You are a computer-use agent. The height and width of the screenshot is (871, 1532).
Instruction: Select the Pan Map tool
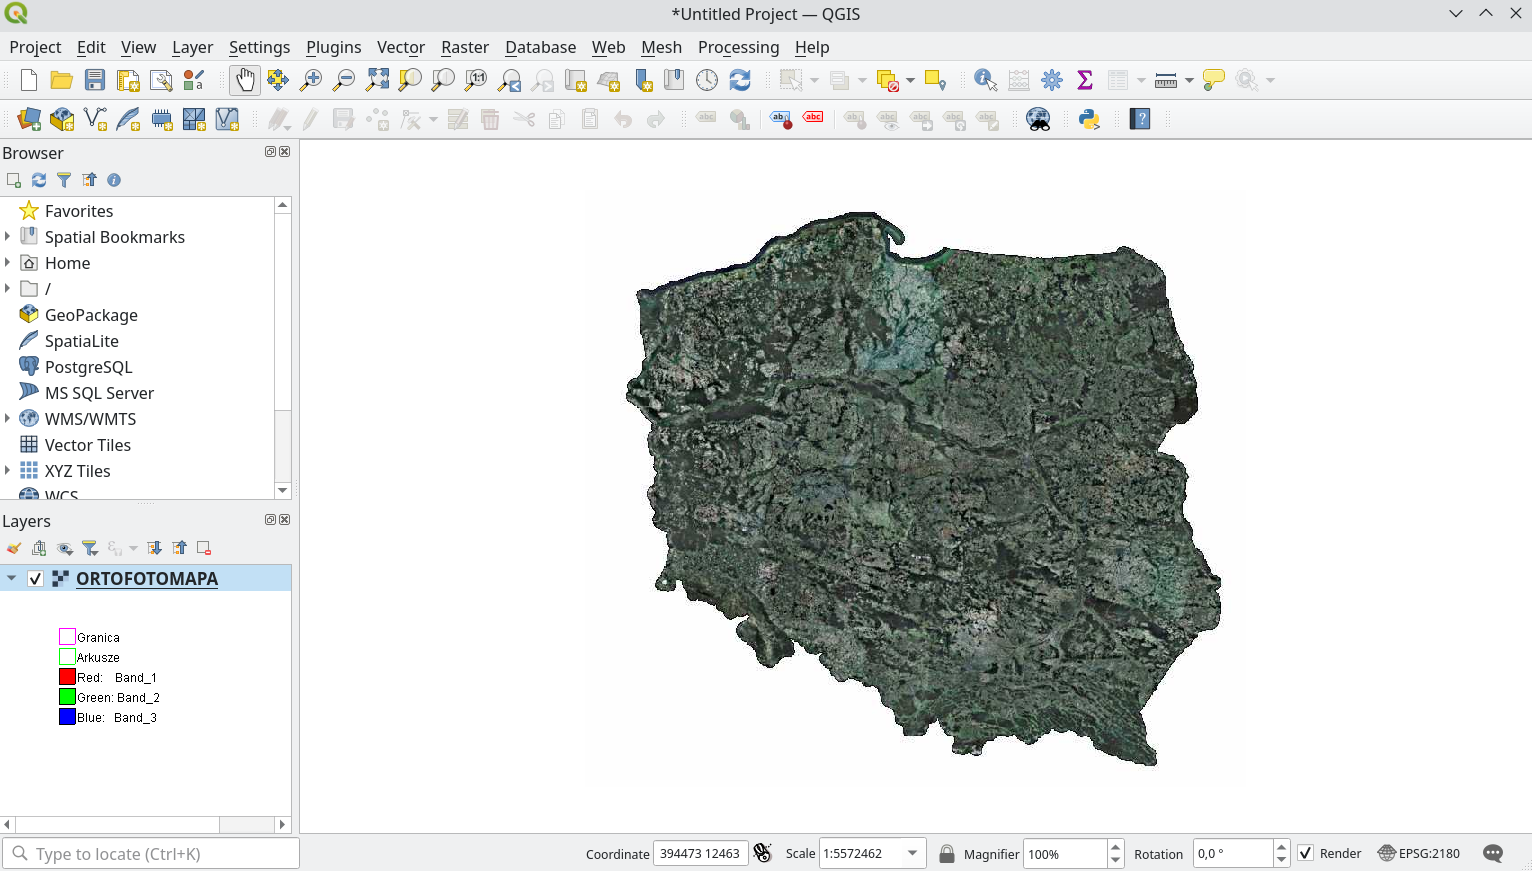click(x=245, y=80)
